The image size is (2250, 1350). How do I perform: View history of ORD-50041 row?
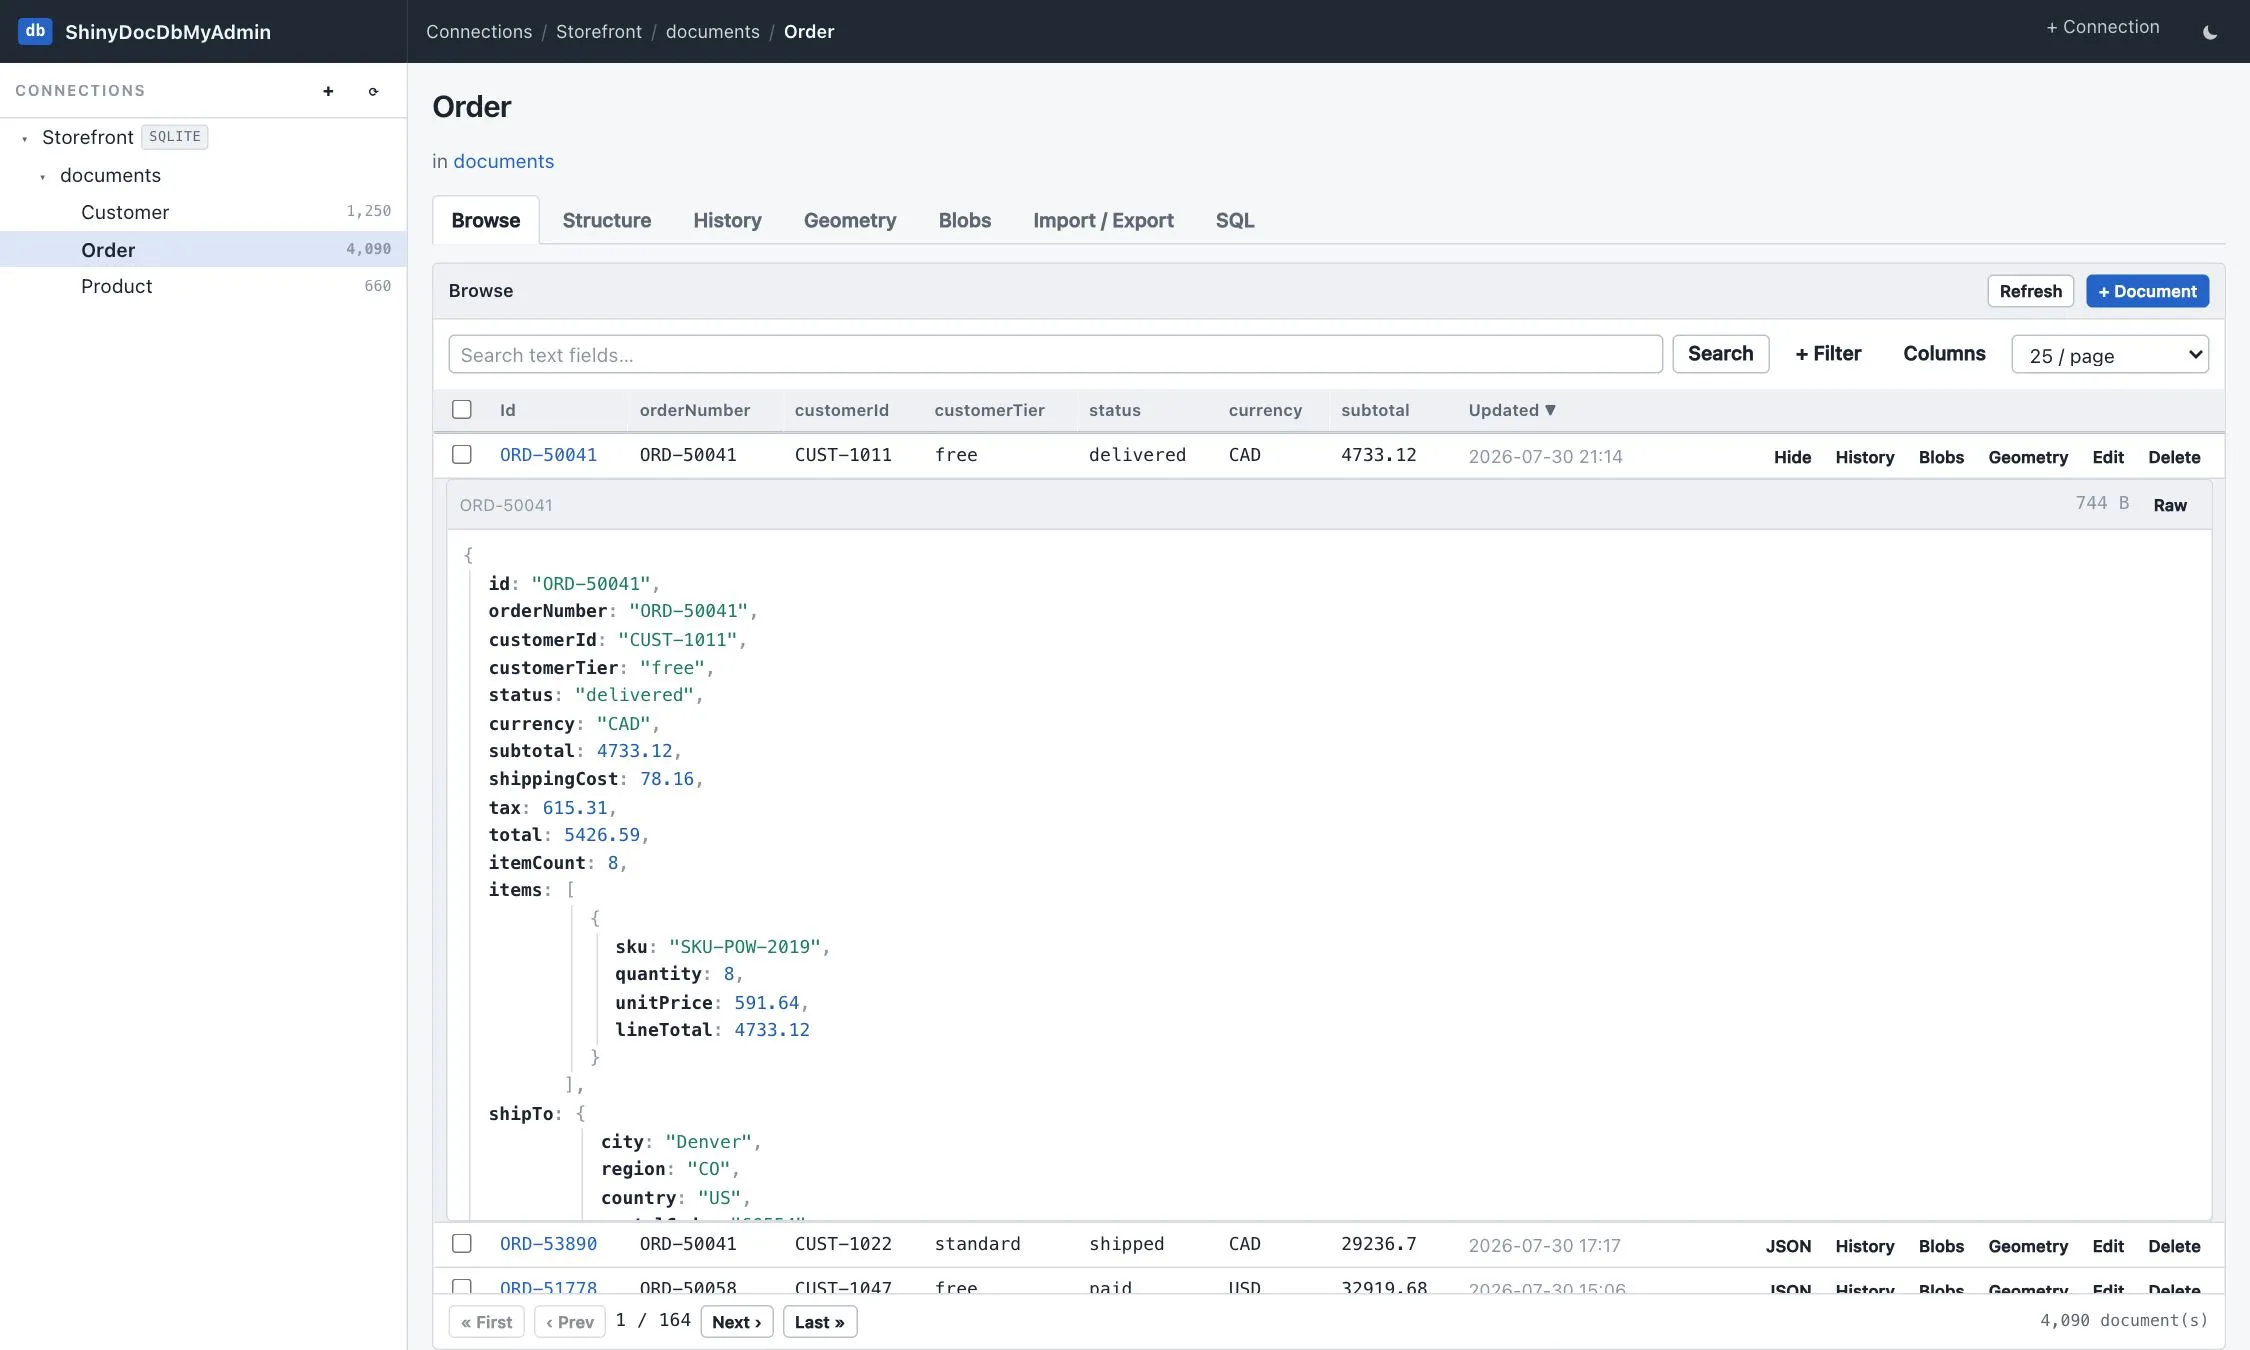[x=1865, y=457]
